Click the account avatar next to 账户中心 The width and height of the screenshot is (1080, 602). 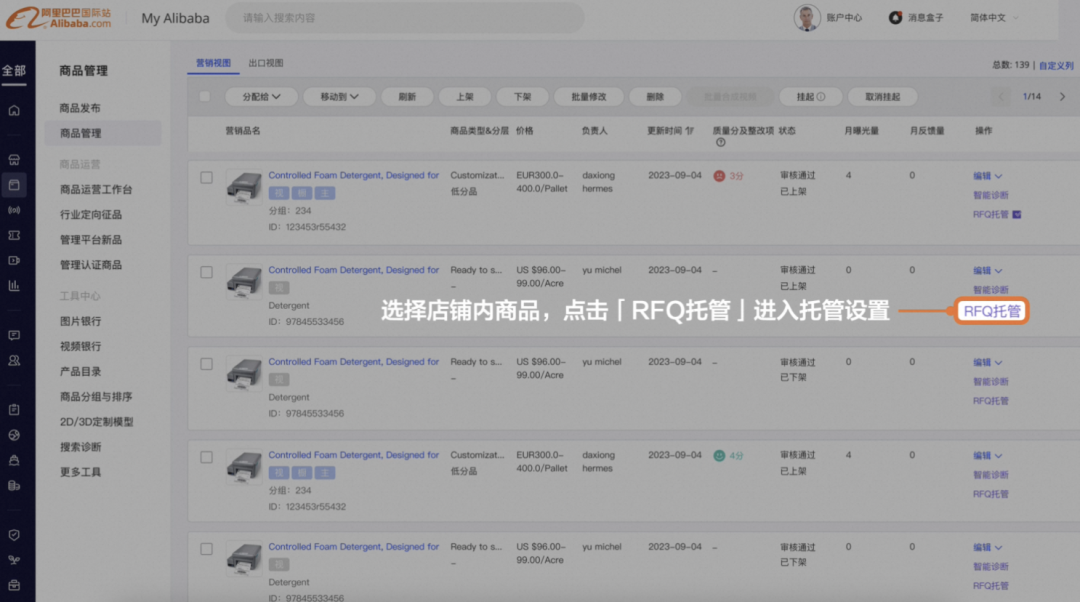click(806, 17)
